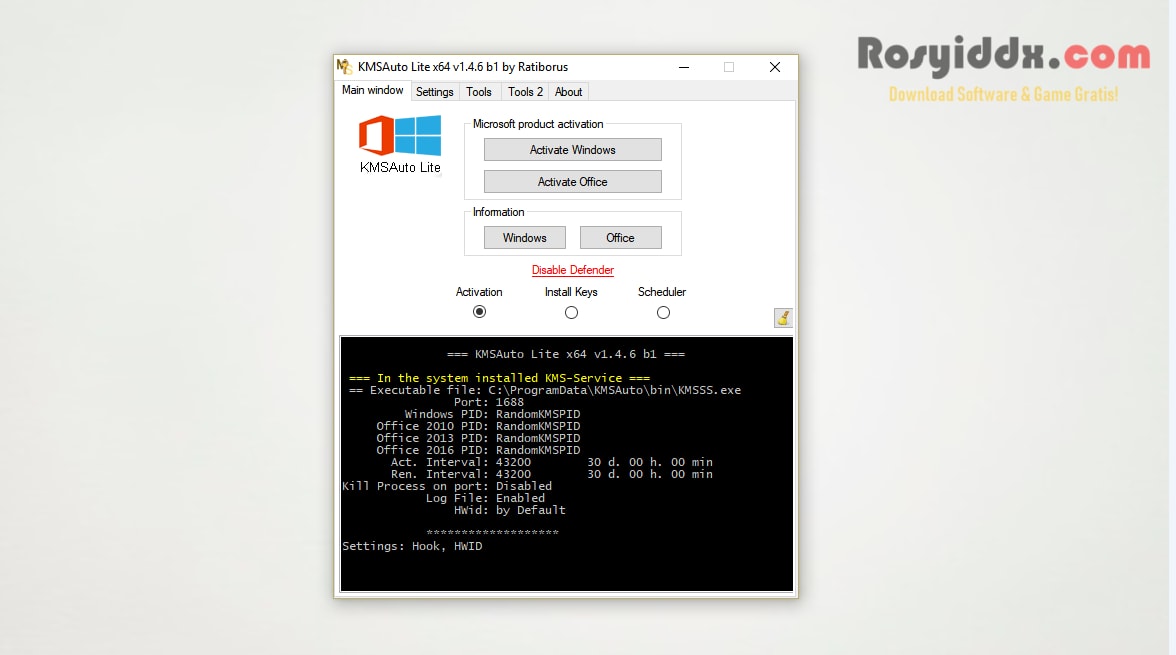The width and height of the screenshot is (1176, 655).
Task: Click yellow 'In the system installed KMS-Service' line
Action: tap(500, 378)
